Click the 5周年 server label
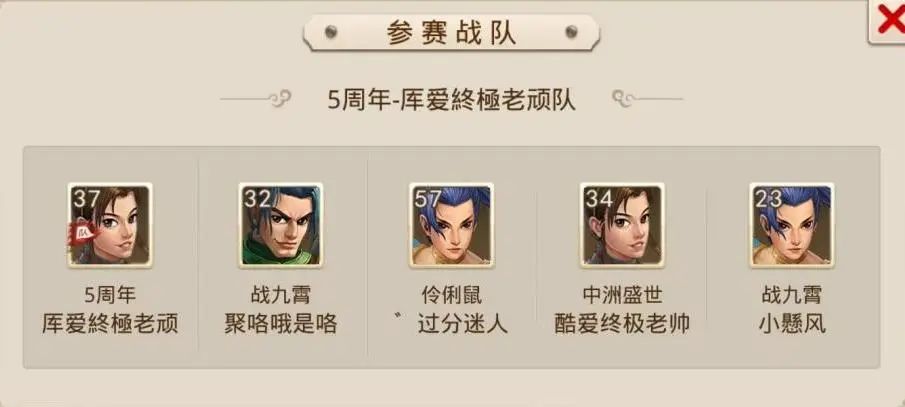The width and height of the screenshot is (905, 407). click(x=110, y=295)
